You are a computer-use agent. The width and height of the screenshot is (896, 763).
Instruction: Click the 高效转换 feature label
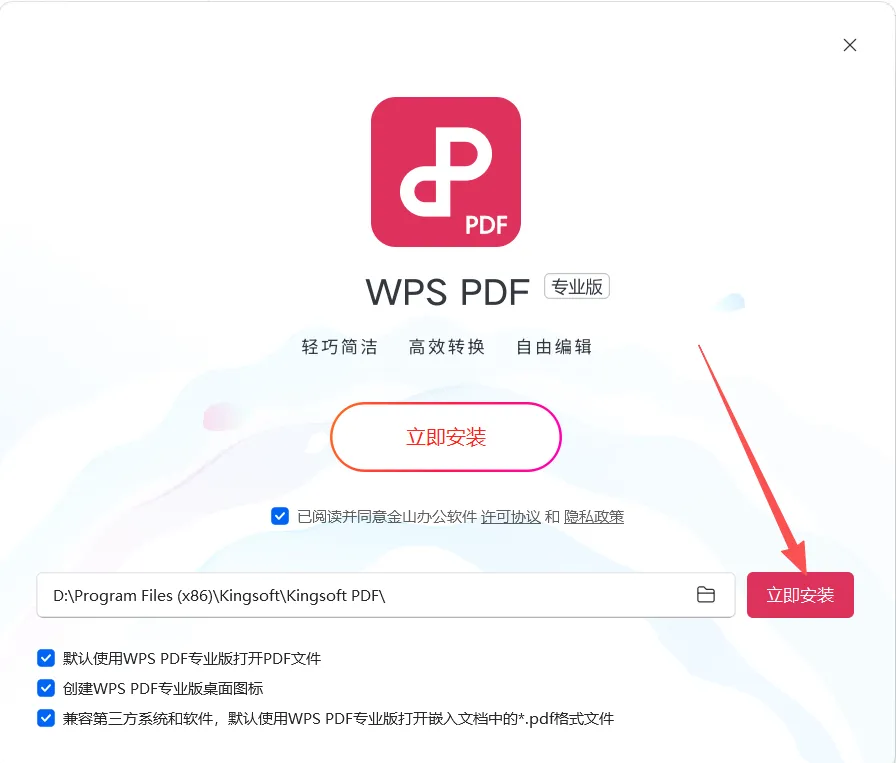447,347
